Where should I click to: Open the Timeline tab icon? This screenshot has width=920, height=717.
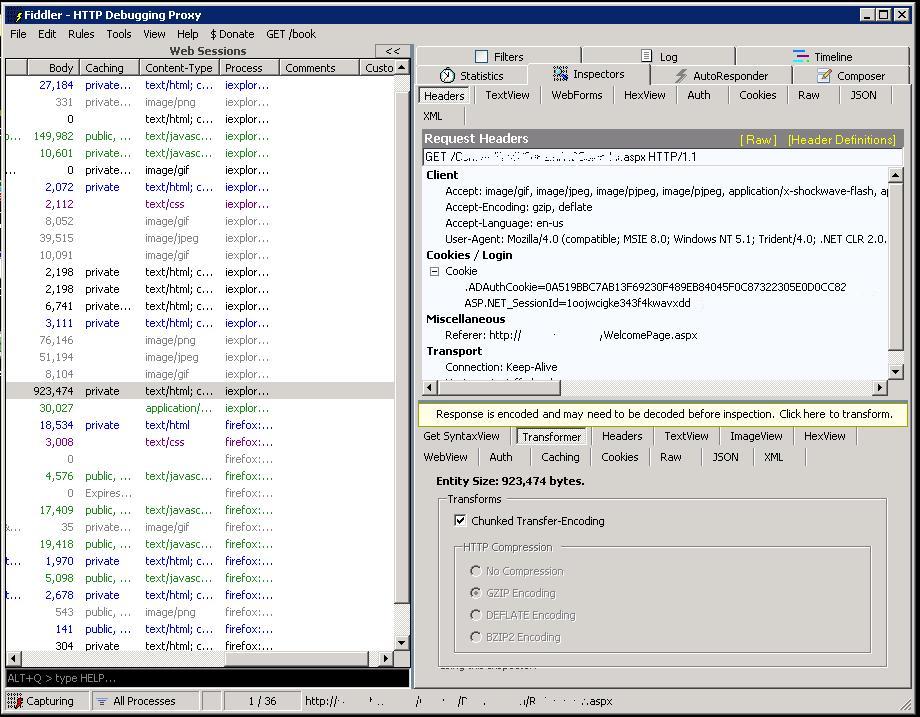point(801,57)
